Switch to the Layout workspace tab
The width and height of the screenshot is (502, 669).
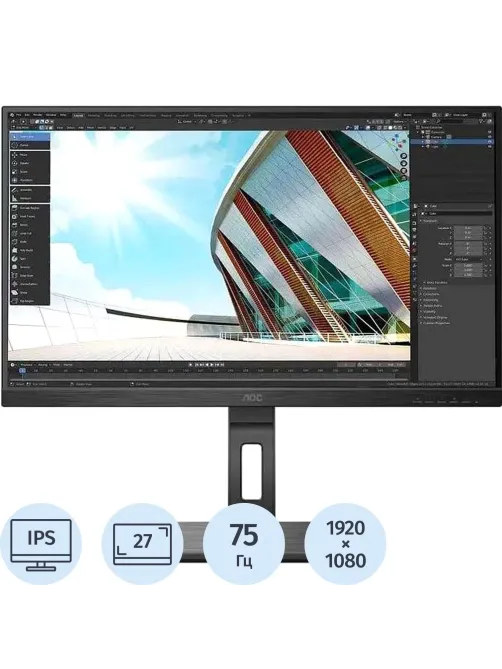coord(78,116)
